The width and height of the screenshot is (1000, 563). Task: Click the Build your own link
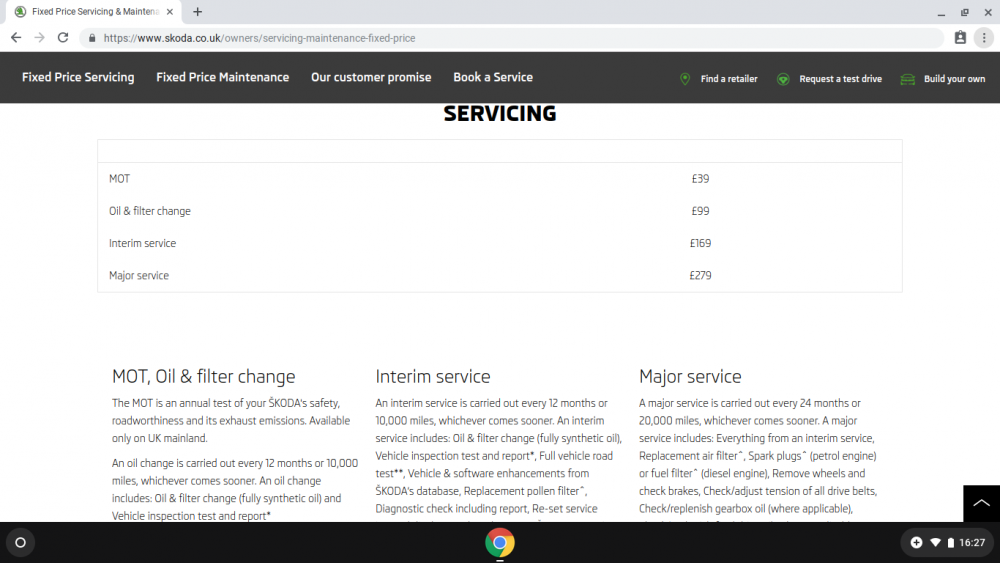[x=954, y=79]
